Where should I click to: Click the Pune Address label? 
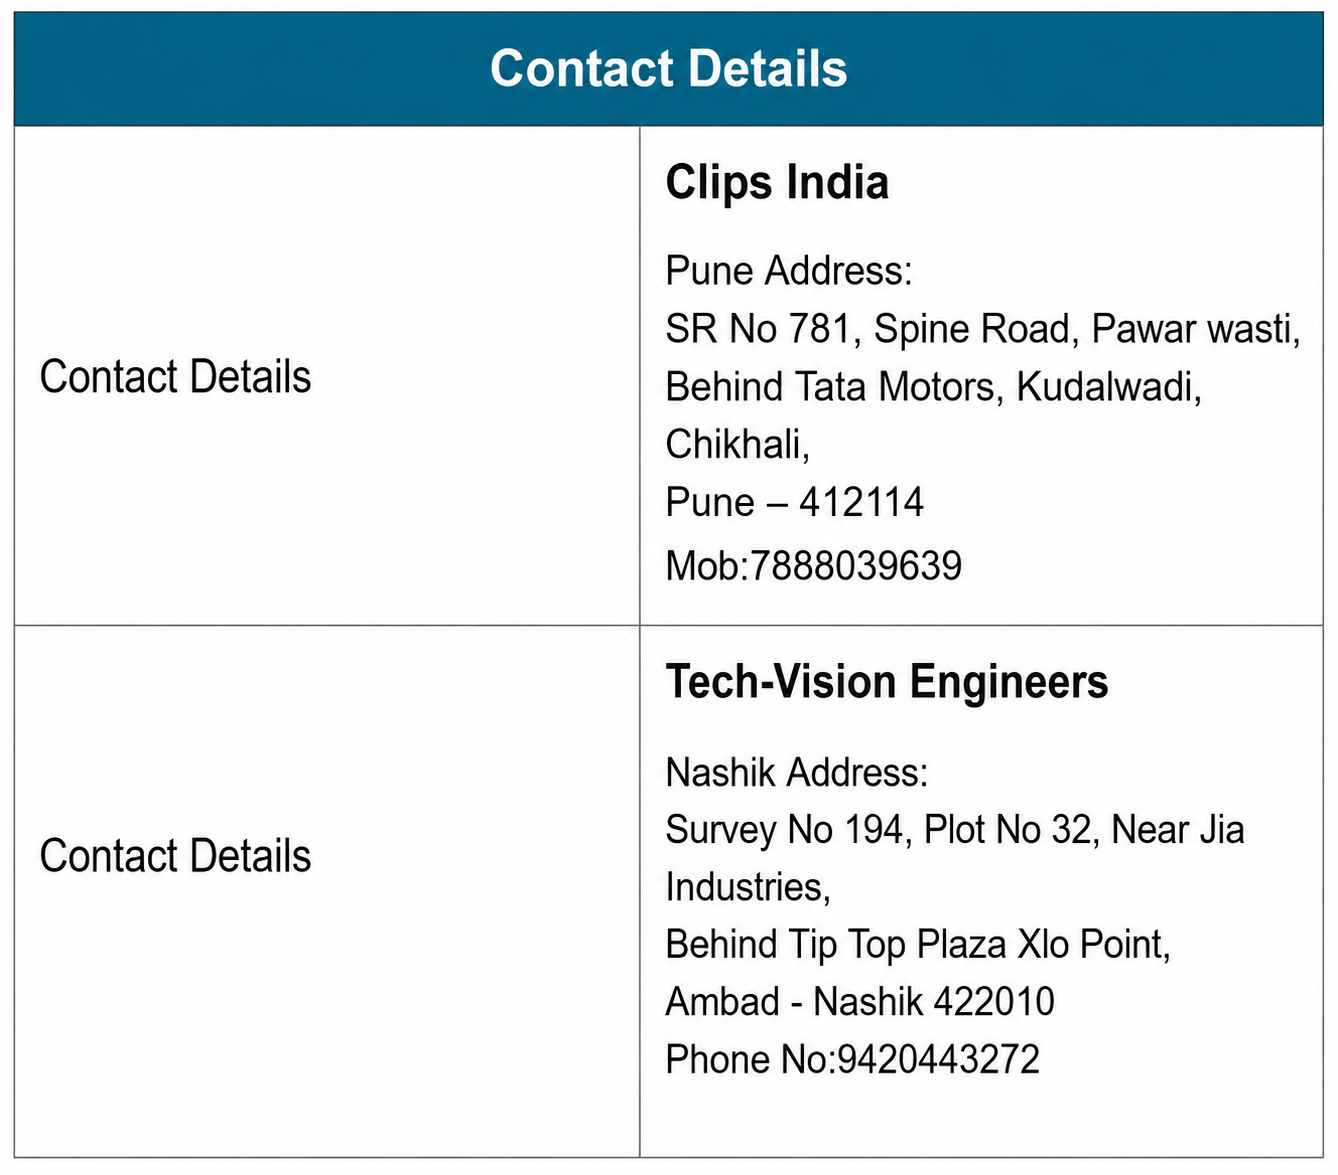[789, 271]
